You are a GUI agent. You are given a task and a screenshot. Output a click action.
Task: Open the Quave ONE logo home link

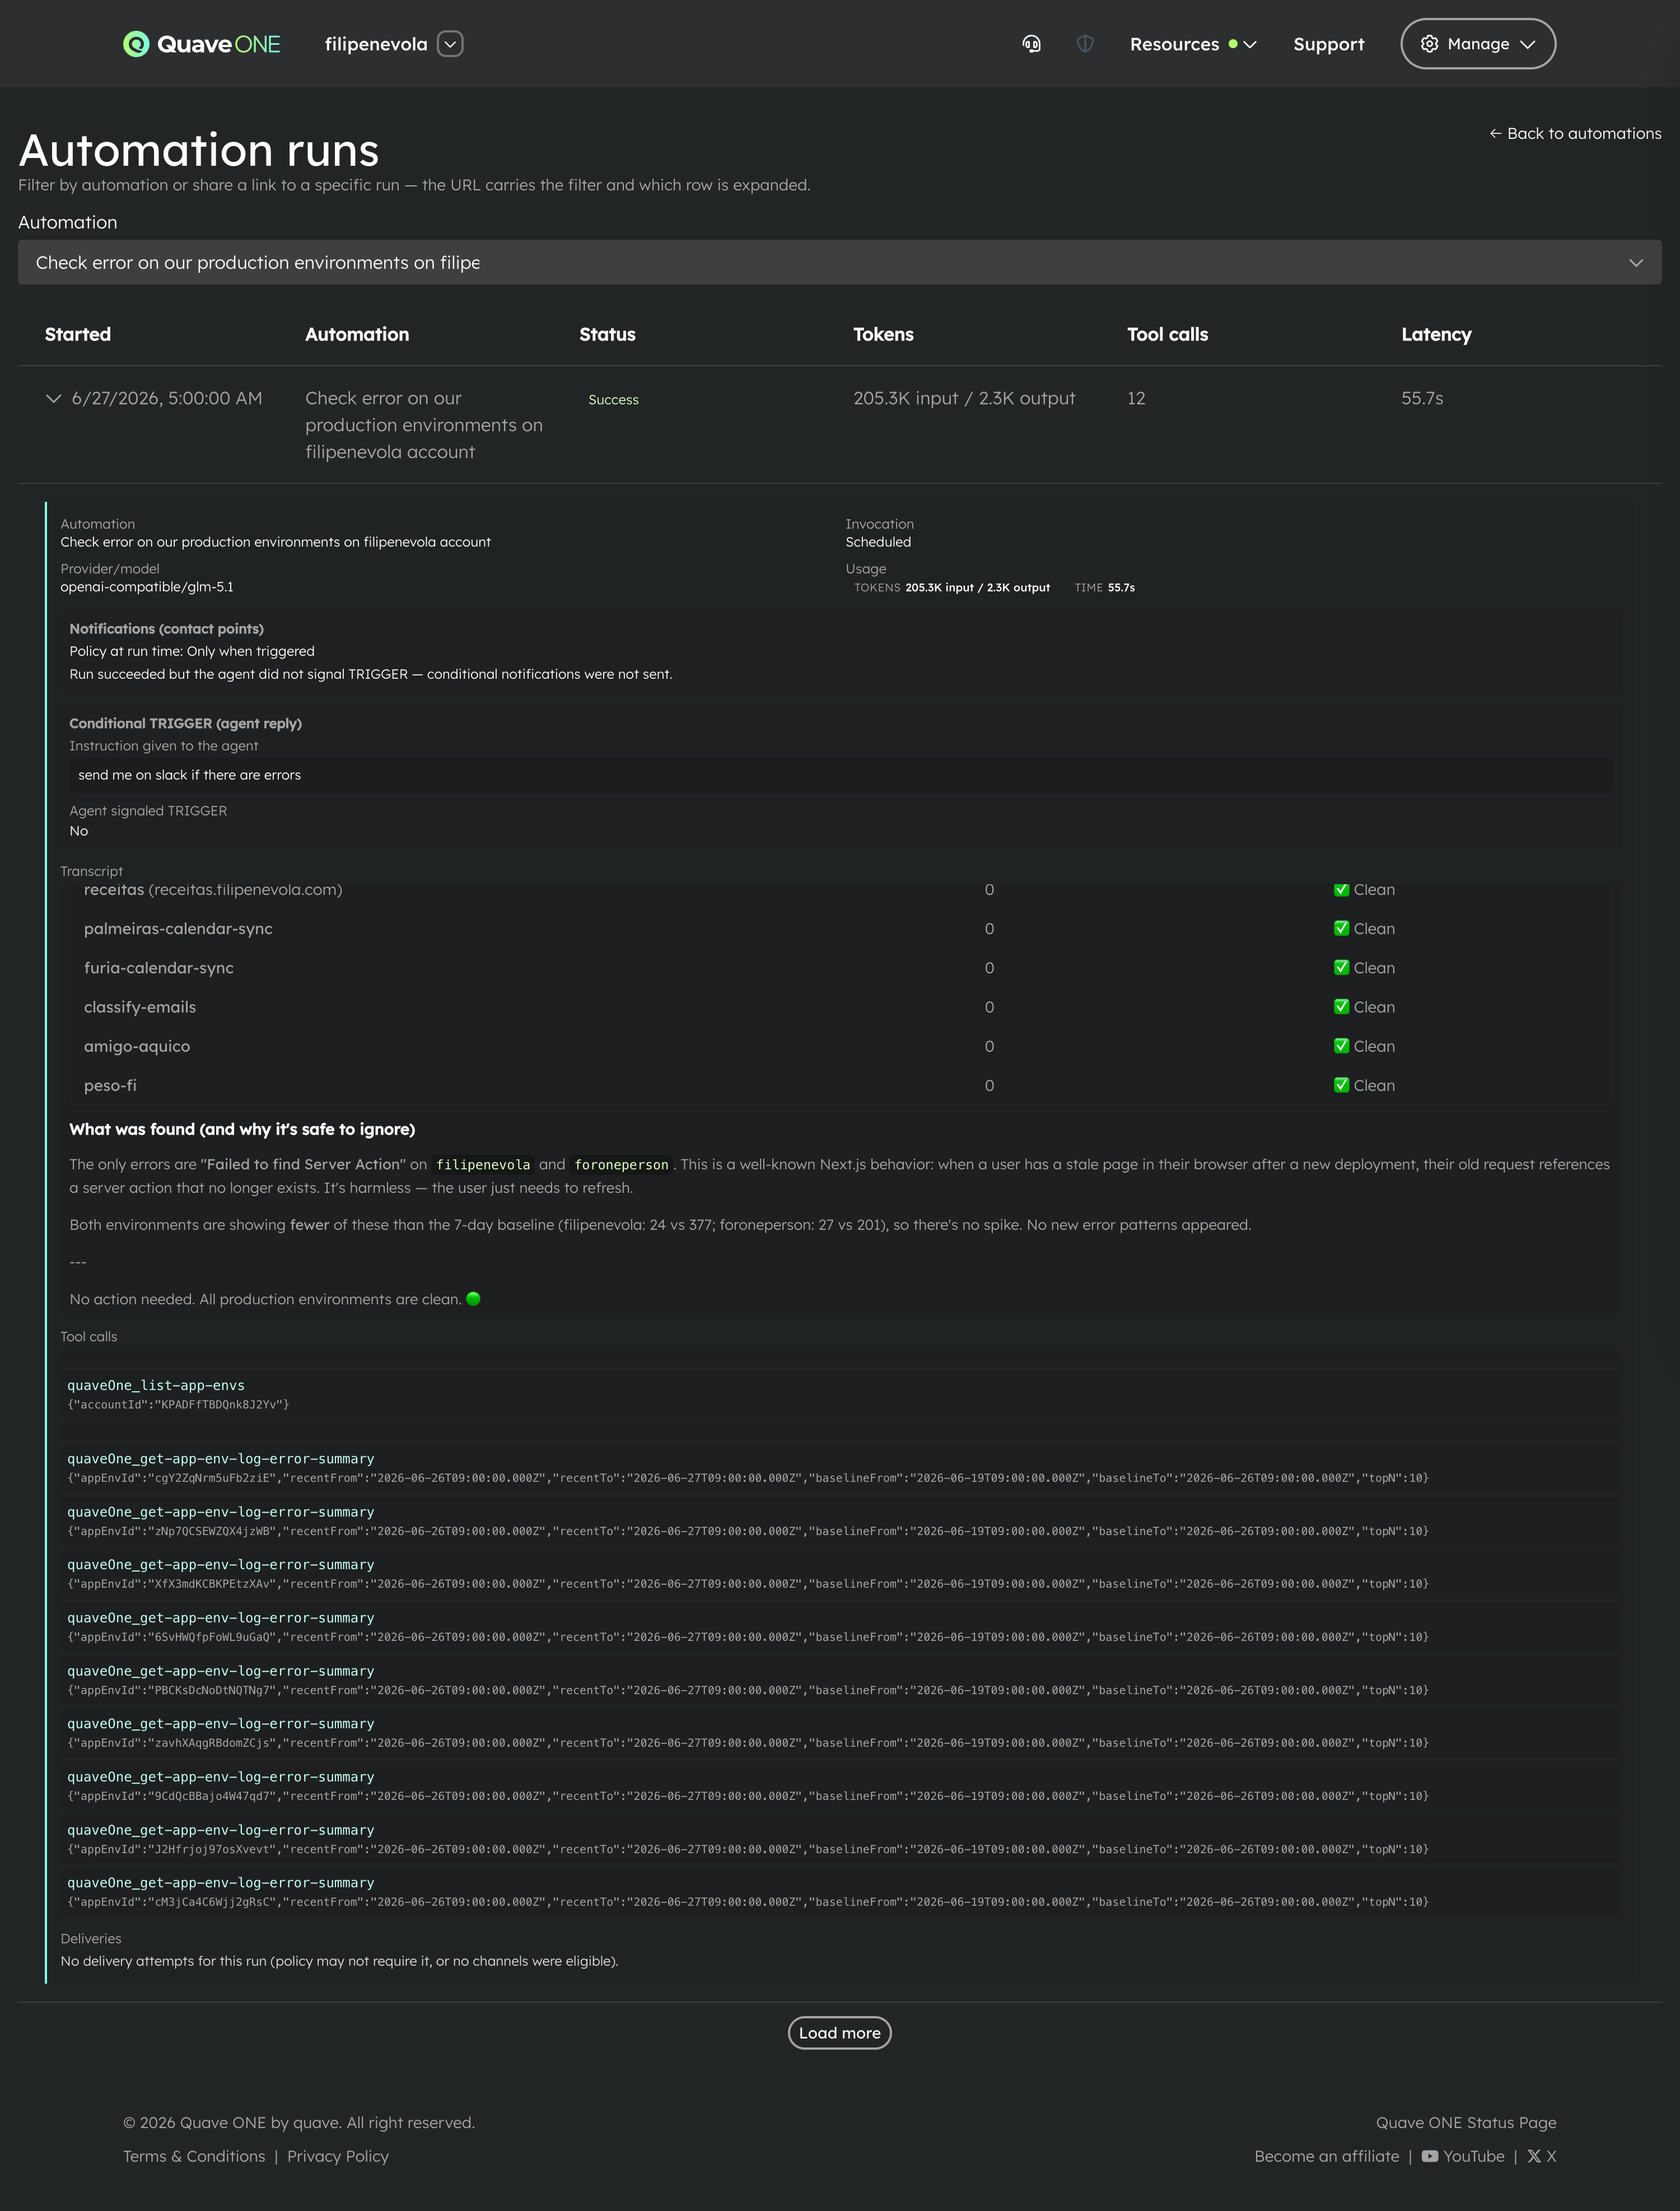tap(201, 44)
